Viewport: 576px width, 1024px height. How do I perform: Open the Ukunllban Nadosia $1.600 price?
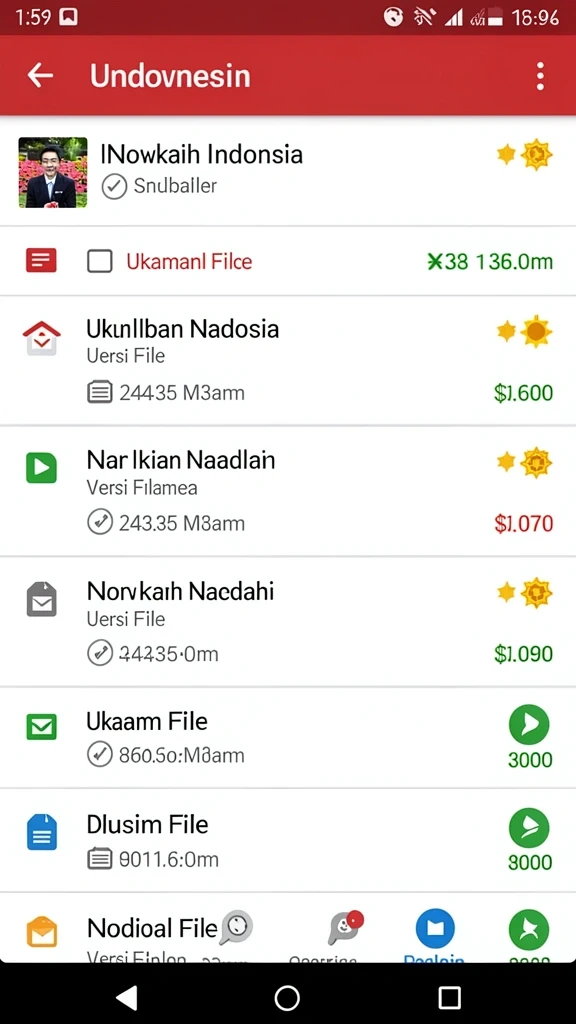(523, 392)
